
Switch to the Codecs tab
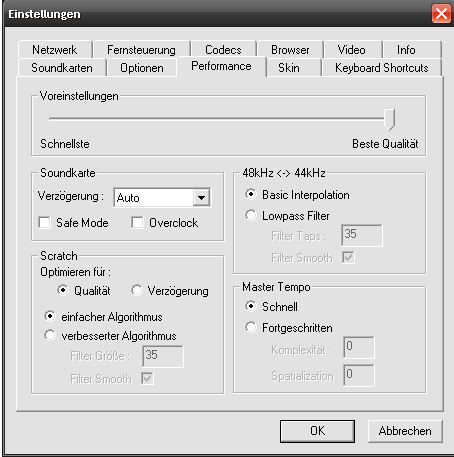[x=223, y=50]
